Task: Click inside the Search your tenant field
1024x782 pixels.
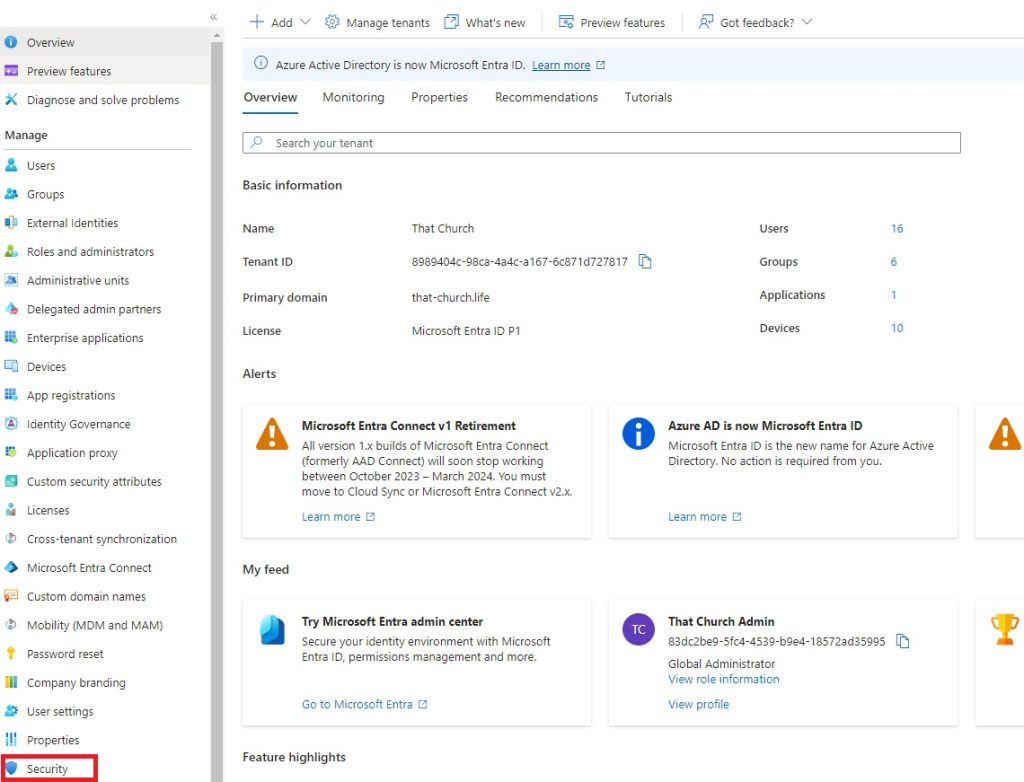Action: click(601, 143)
